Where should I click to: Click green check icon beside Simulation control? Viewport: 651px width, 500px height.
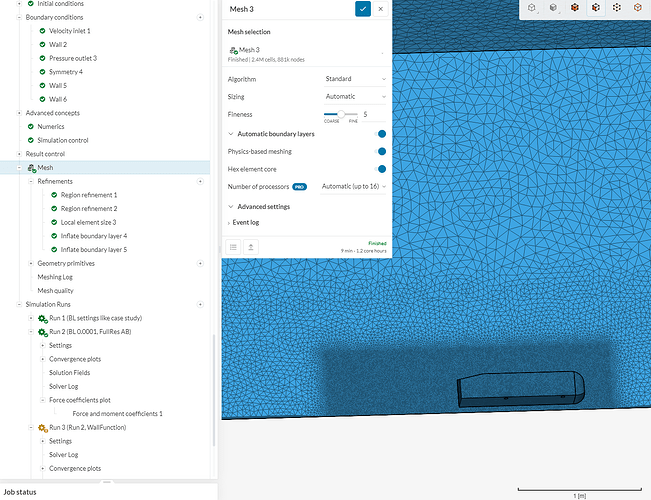pyautogui.click(x=31, y=140)
